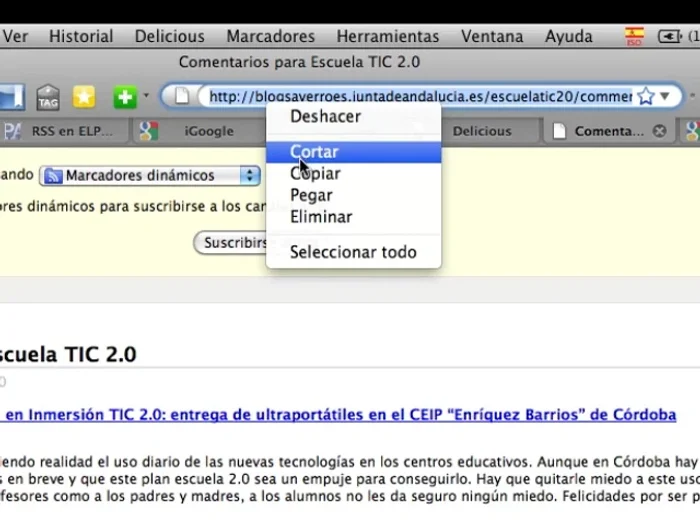Open the URL history dropdown arrow
Image resolution: width=700 pixels, height=527 pixels.
point(665,96)
